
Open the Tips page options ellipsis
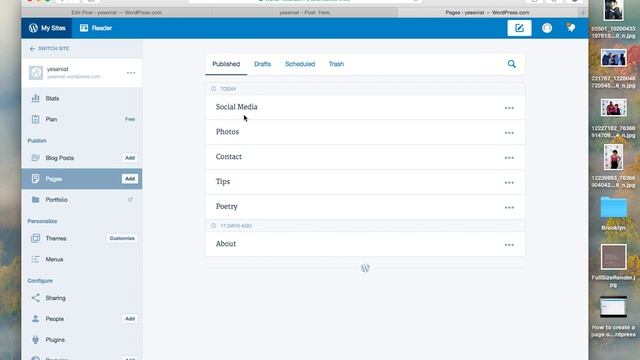(509, 183)
